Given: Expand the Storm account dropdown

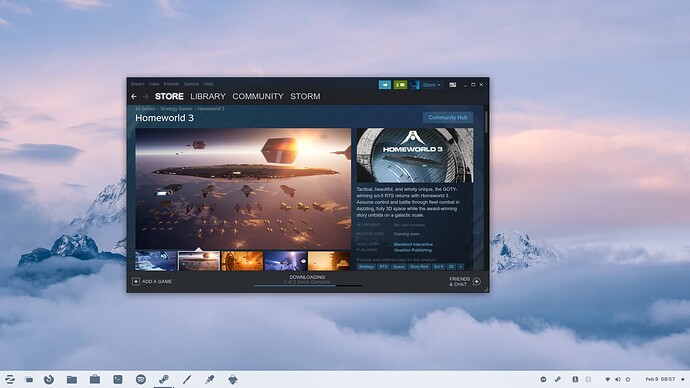Looking at the screenshot, I should coord(431,85).
